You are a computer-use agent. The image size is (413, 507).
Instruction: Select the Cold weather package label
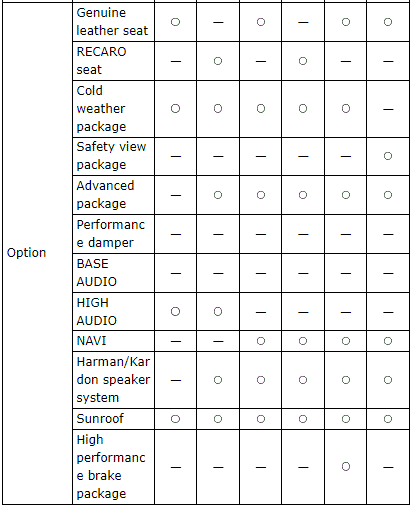[x=101, y=109]
